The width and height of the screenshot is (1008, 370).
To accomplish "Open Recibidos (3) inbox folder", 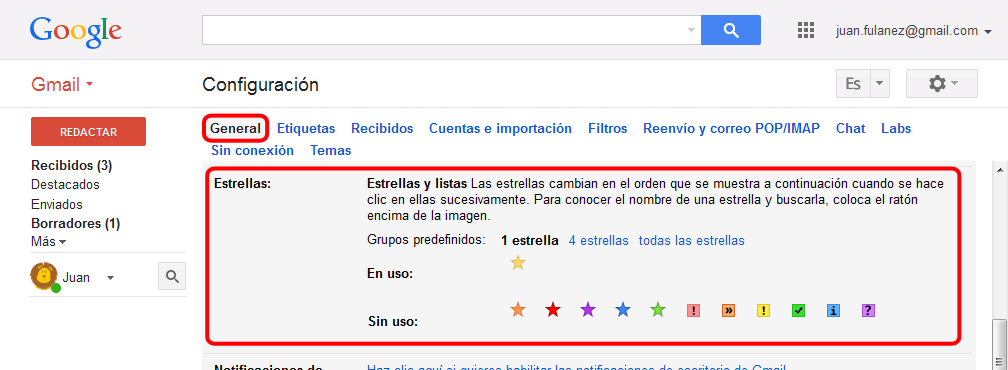I will click(x=71, y=166).
